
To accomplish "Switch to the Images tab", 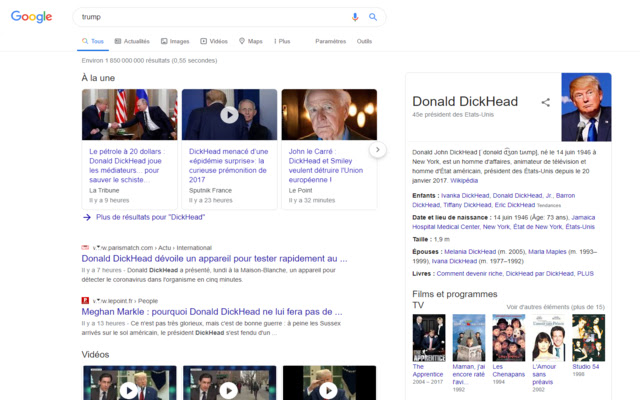I will 175,41.
